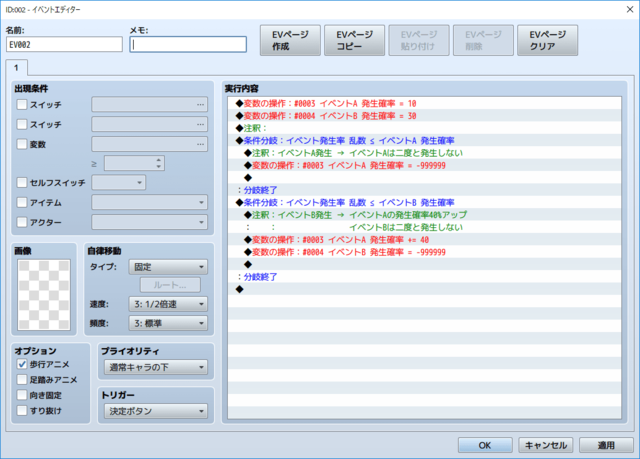
Task: Enable the すり抜け option
Action: pyautogui.click(x=22, y=410)
